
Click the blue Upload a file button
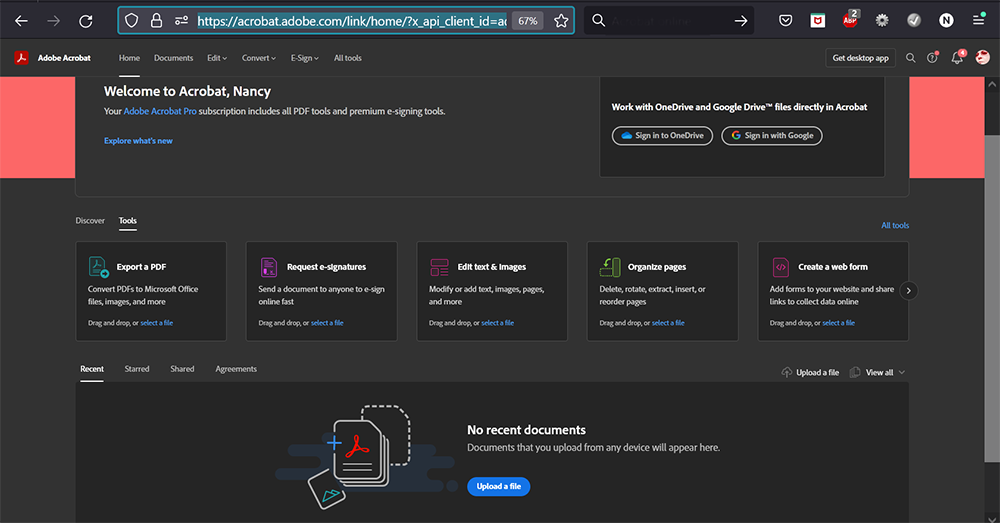coord(498,487)
